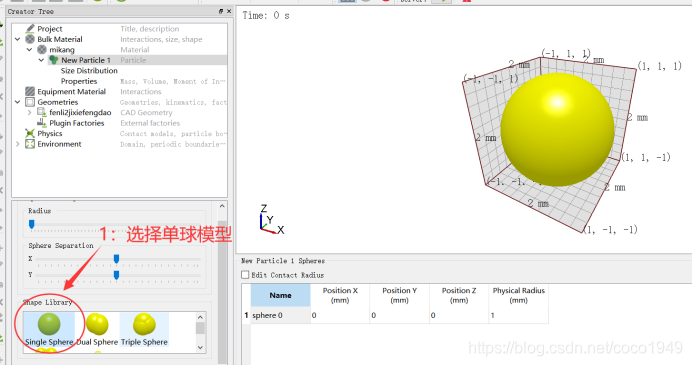Click the Sphere Separation X slider handle
Image resolution: width=692 pixels, height=366 pixels.
point(116,259)
